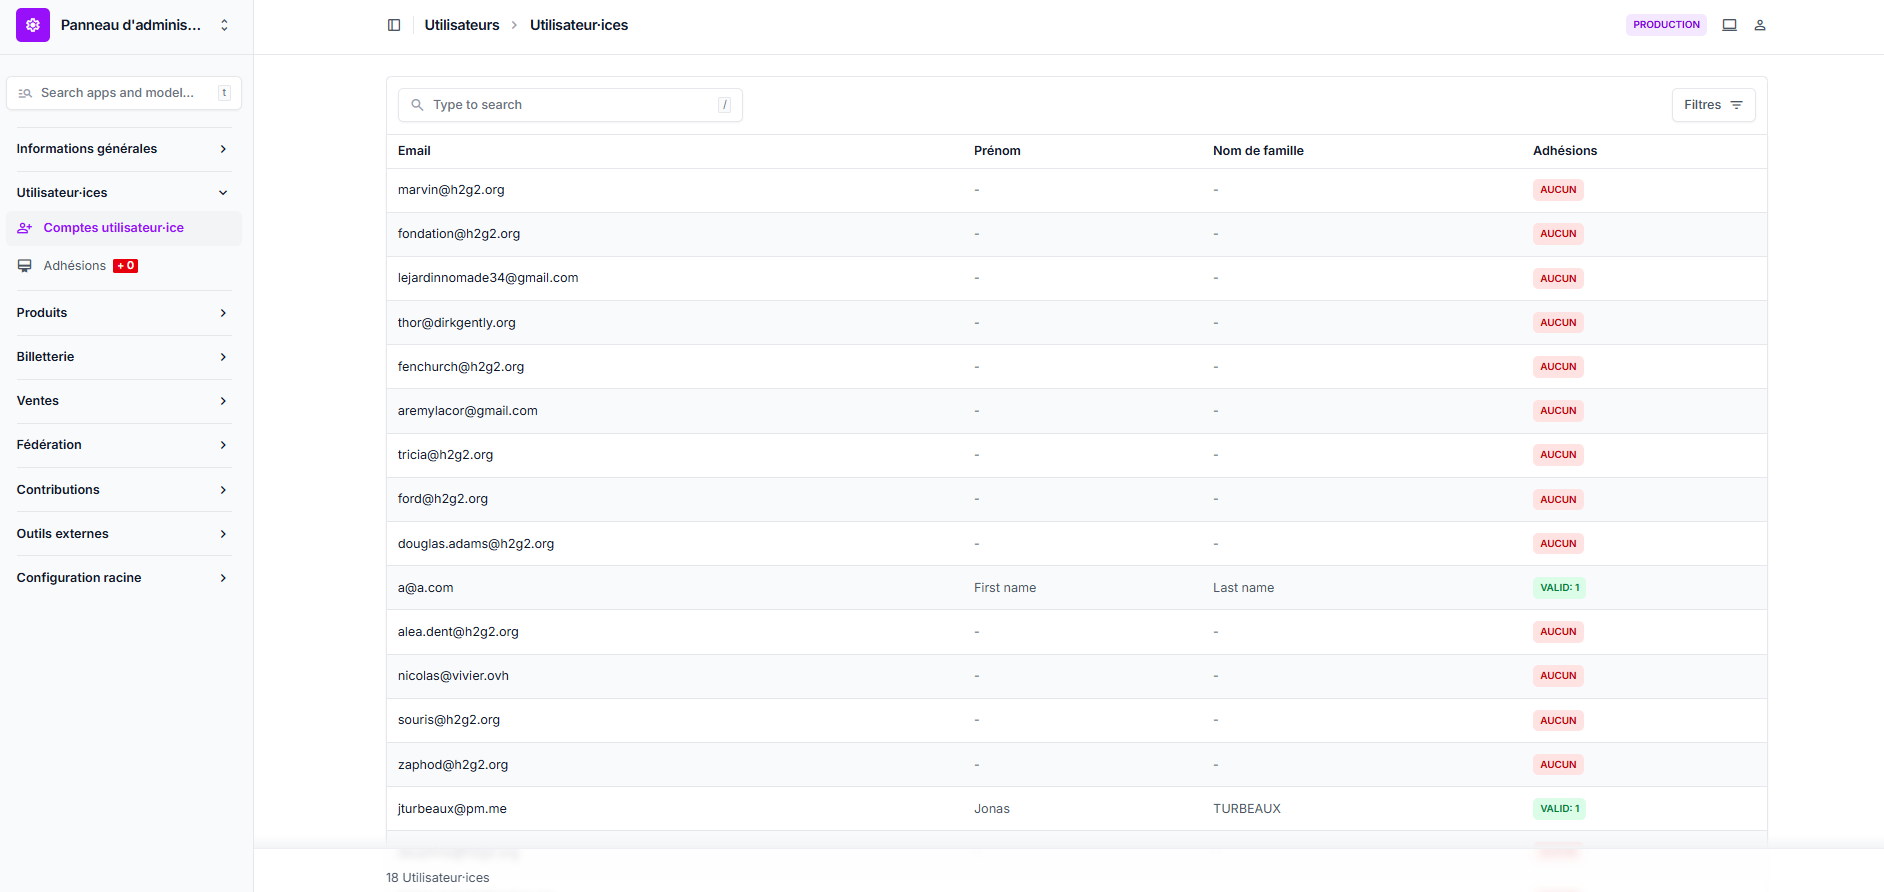Toggle the sidebar collapse icon

pos(394,25)
